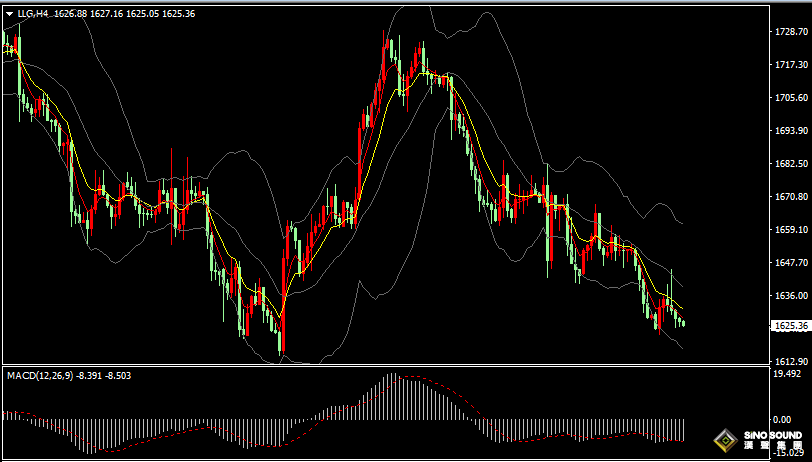Viewport: 812px width, 462px height.
Task: Click the separator between chart and MACD panel
Action: (x=384, y=366)
